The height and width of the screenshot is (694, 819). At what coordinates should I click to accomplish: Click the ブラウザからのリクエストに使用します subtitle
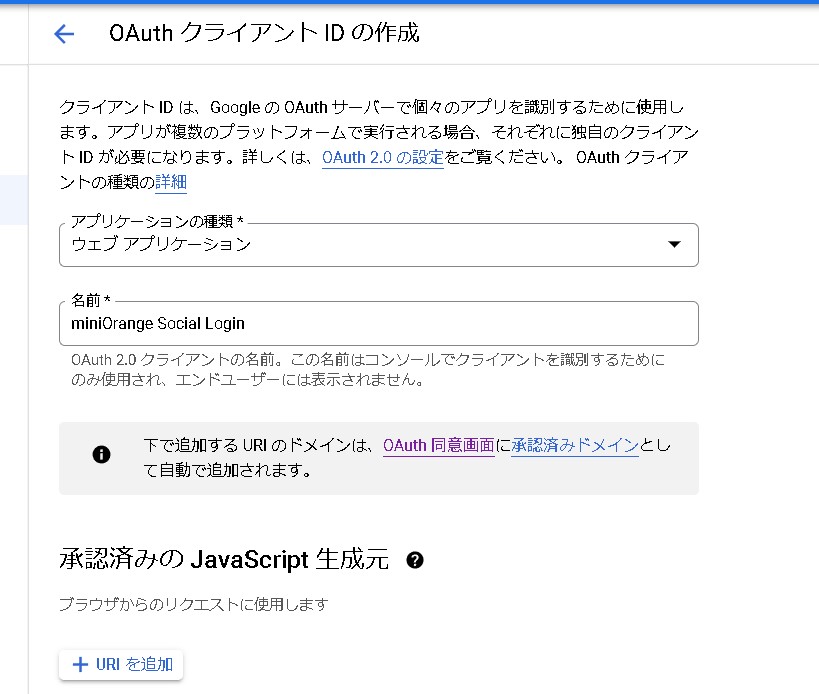194,604
